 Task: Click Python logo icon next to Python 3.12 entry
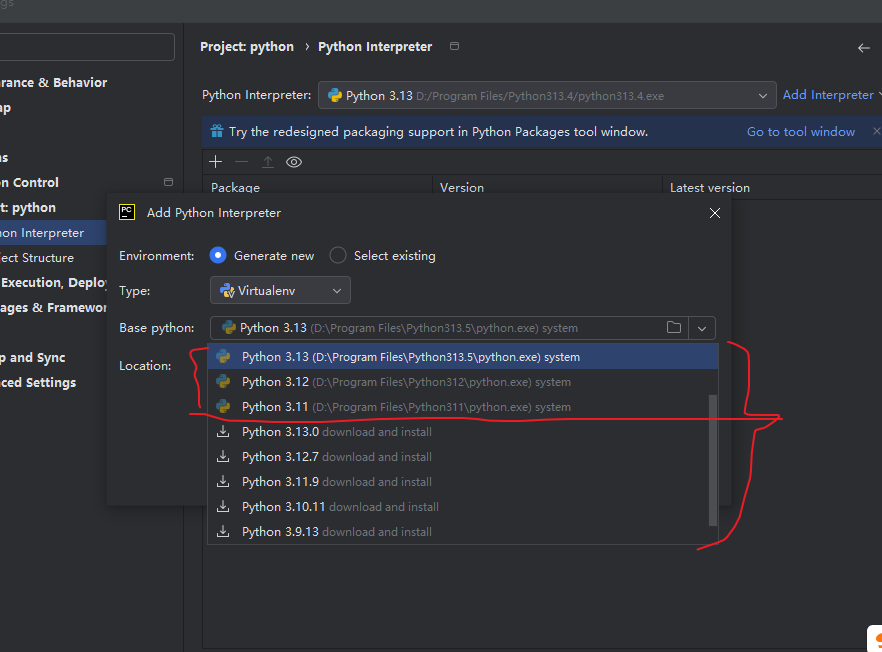[x=223, y=381]
